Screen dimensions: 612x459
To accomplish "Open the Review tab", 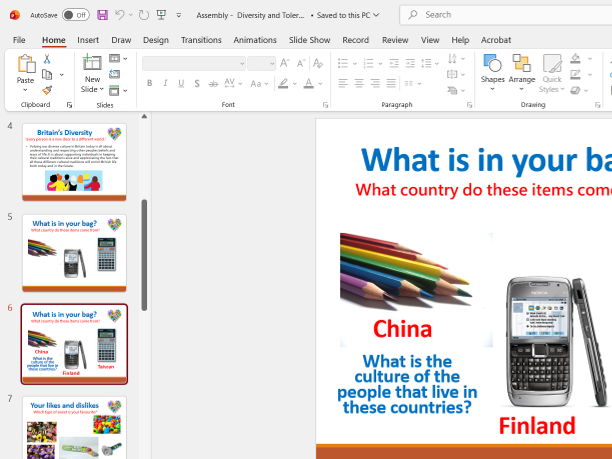I will pos(395,40).
